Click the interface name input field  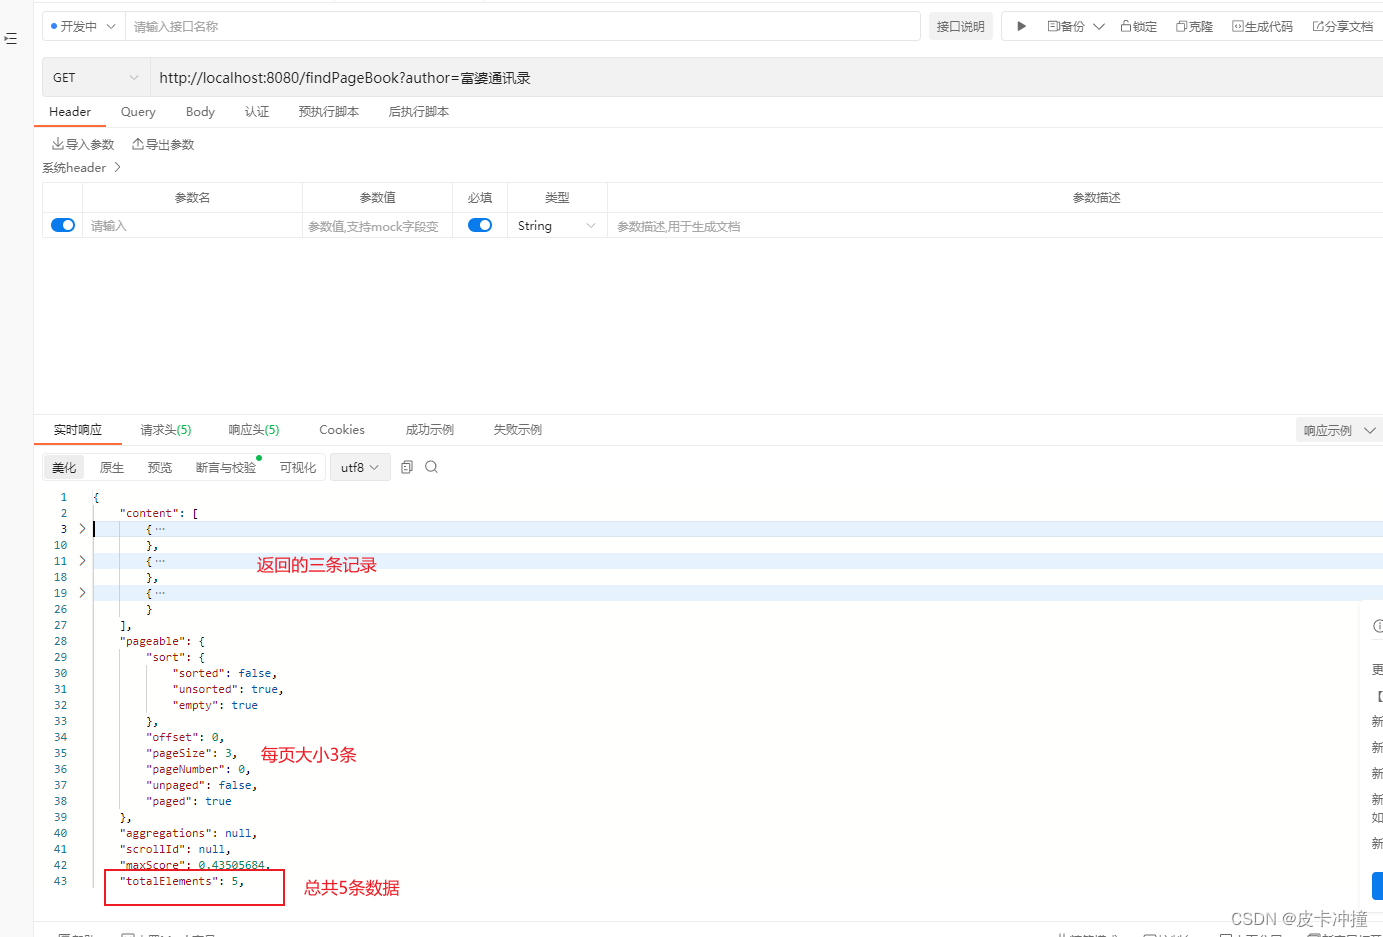[522, 26]
